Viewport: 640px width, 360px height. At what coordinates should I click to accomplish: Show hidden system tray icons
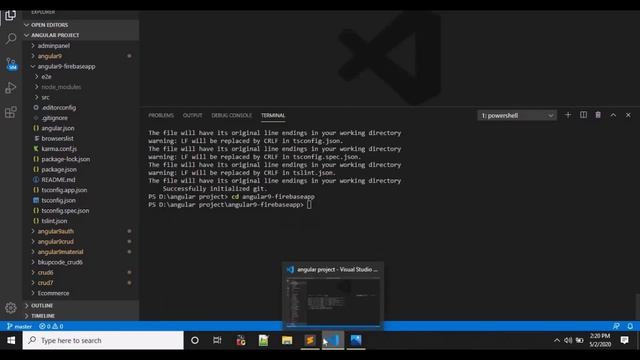point(557,340)
